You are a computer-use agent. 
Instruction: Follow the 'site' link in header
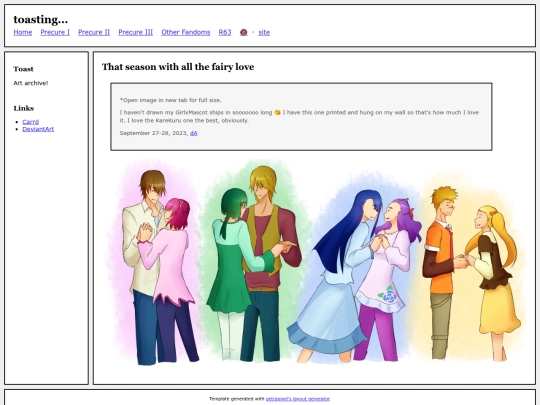264,32
